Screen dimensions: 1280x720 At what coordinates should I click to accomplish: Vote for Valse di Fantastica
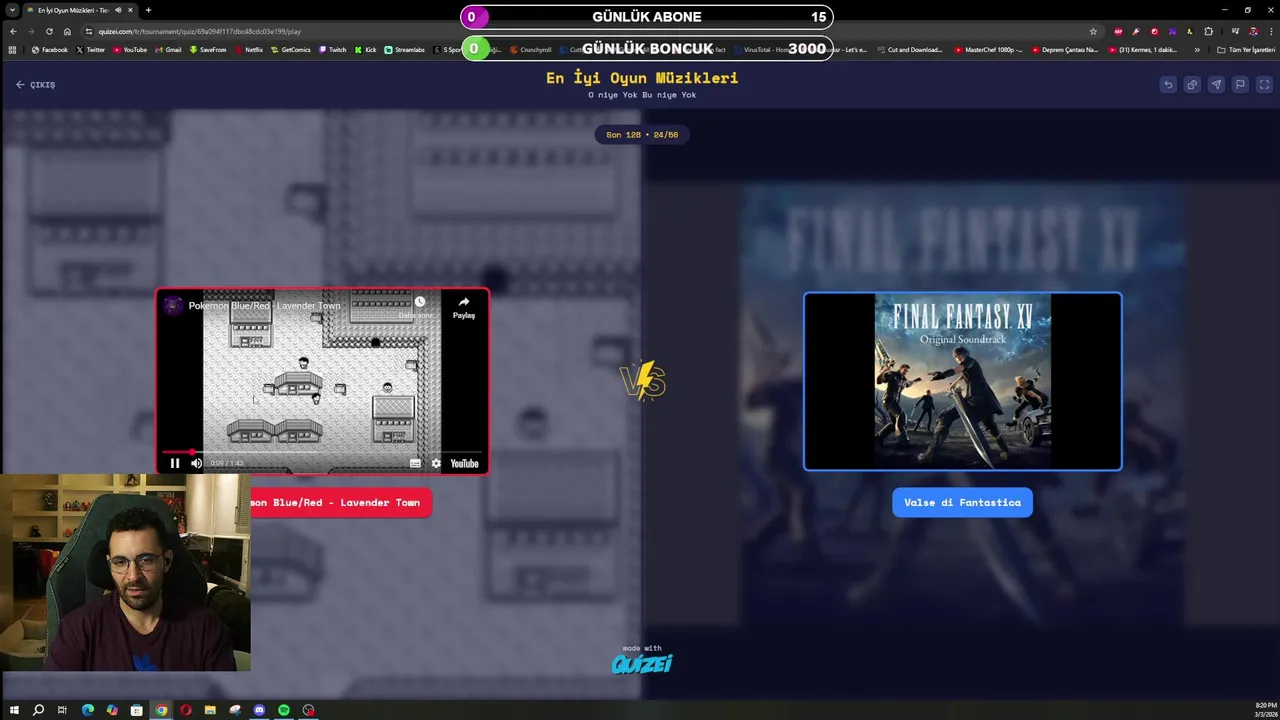click(x=962, y=503)
